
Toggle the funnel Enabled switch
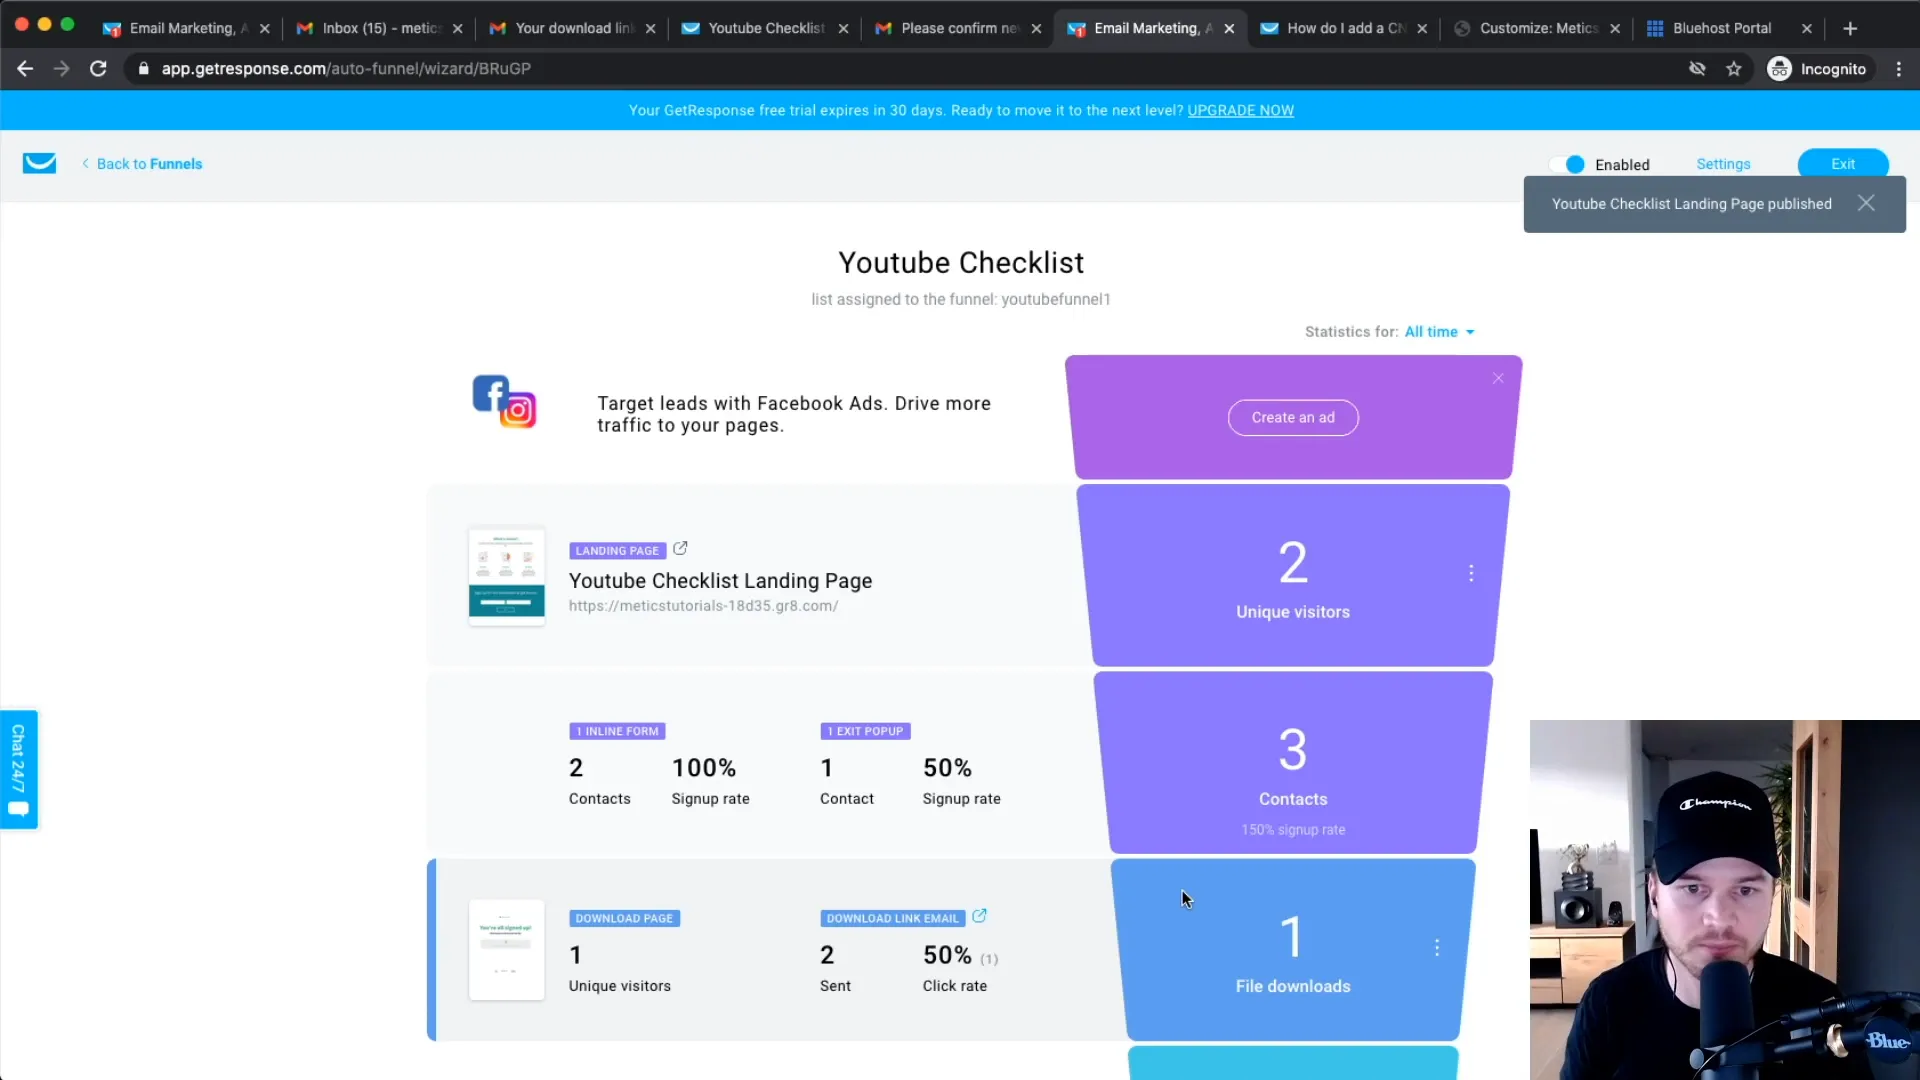click(x=1569, y=164)
